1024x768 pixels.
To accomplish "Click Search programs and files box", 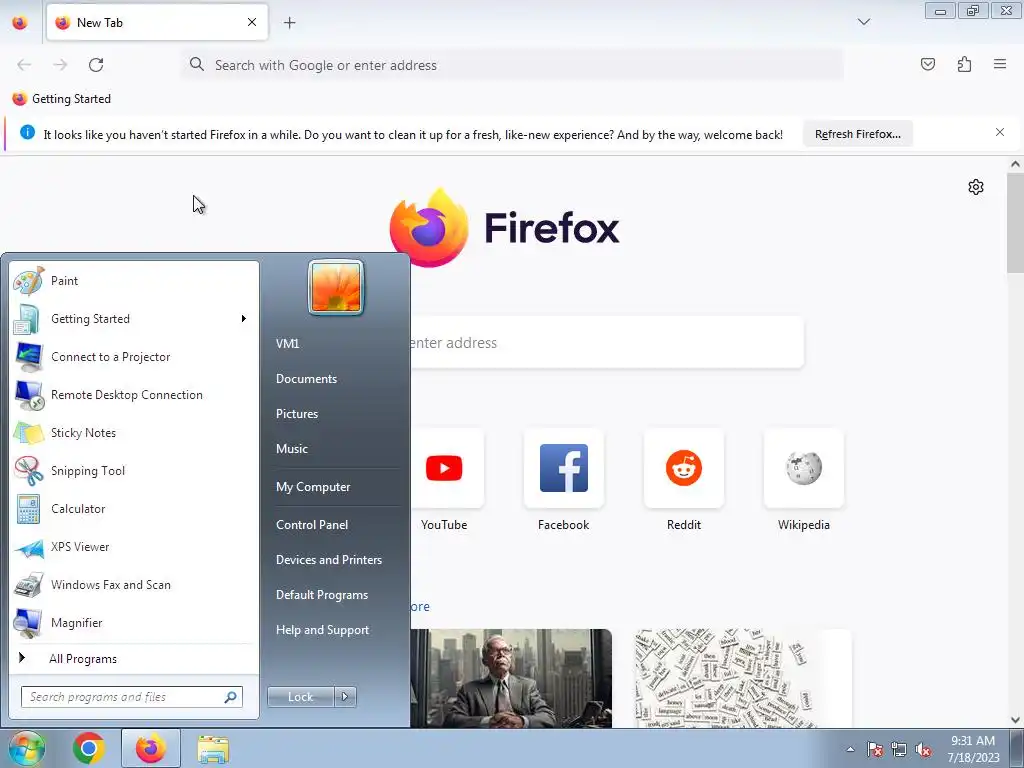I will 131,697.
